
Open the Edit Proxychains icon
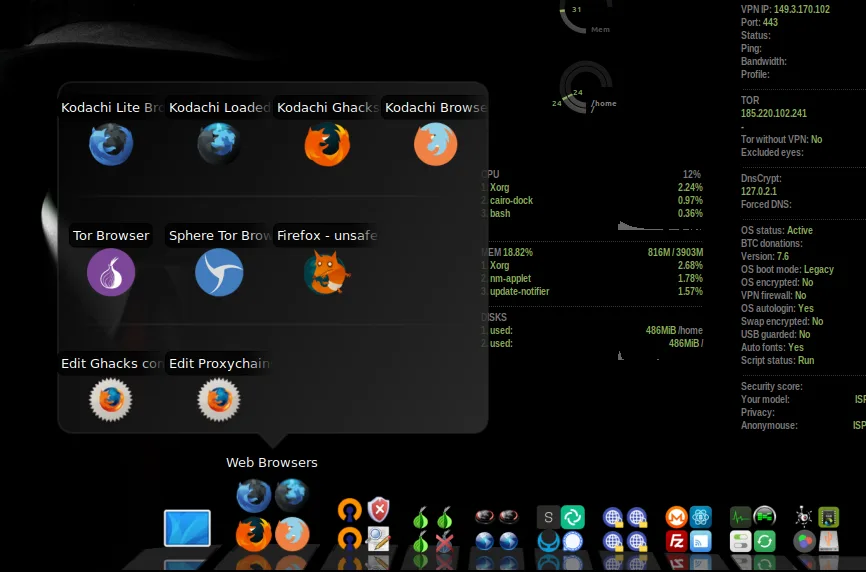219,400
